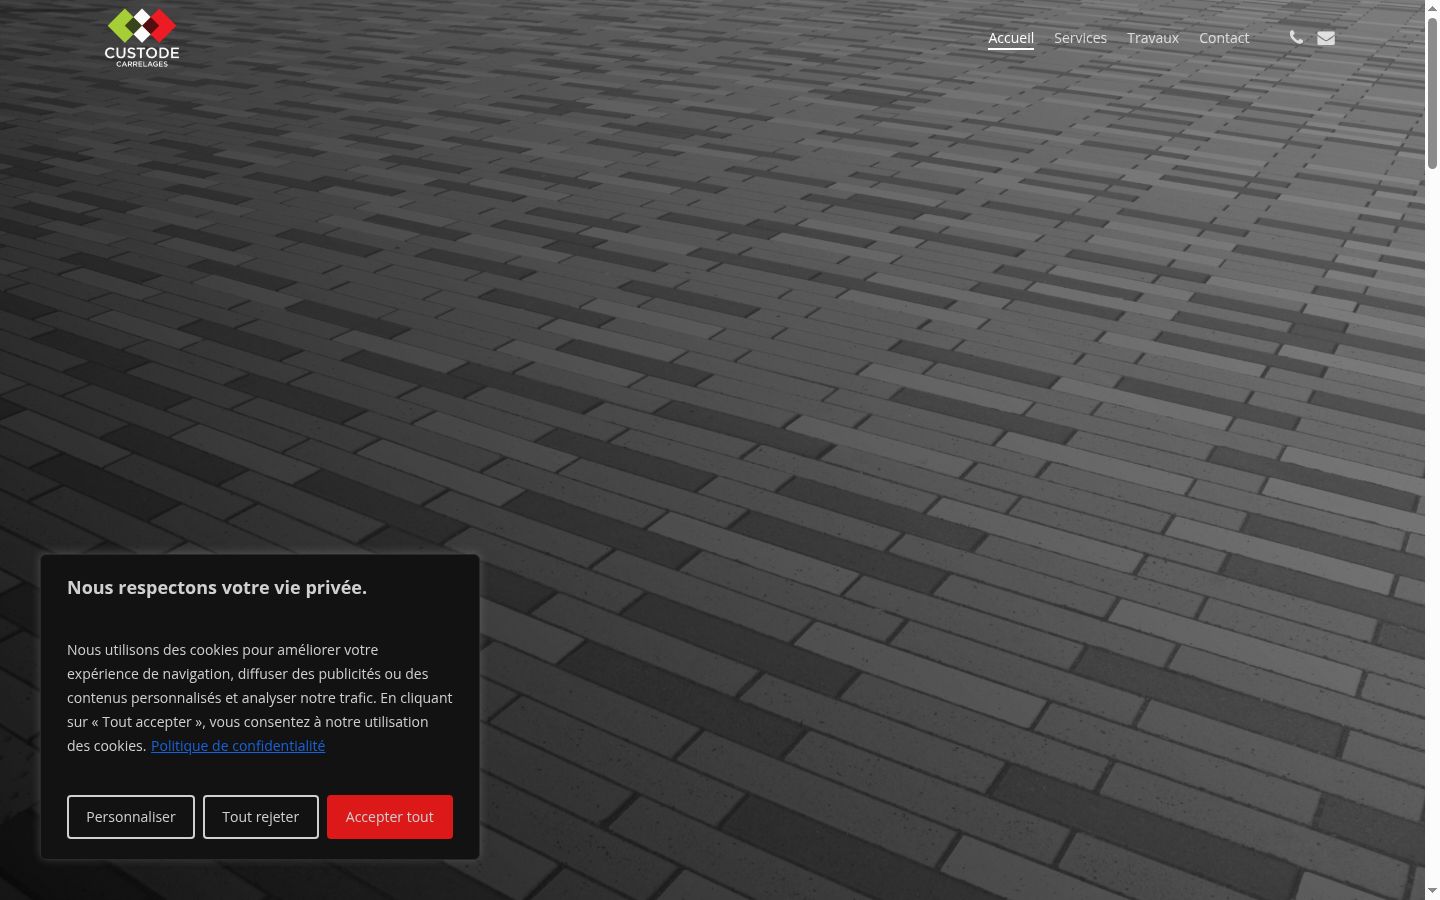The image size is (1440, 900).
Task: Click the scrollbar down arrow
Action: (1432, 891)
